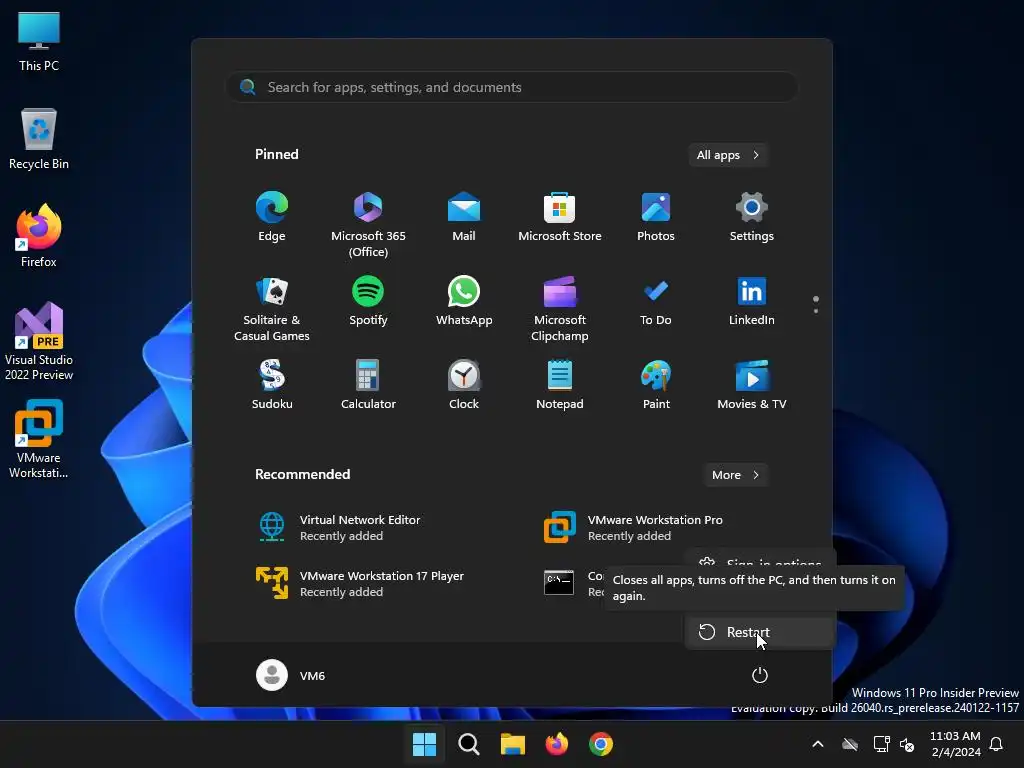Open the taskbar clock and date
The width and height of the screenshot is (1024, 768).
pos(955,744)
